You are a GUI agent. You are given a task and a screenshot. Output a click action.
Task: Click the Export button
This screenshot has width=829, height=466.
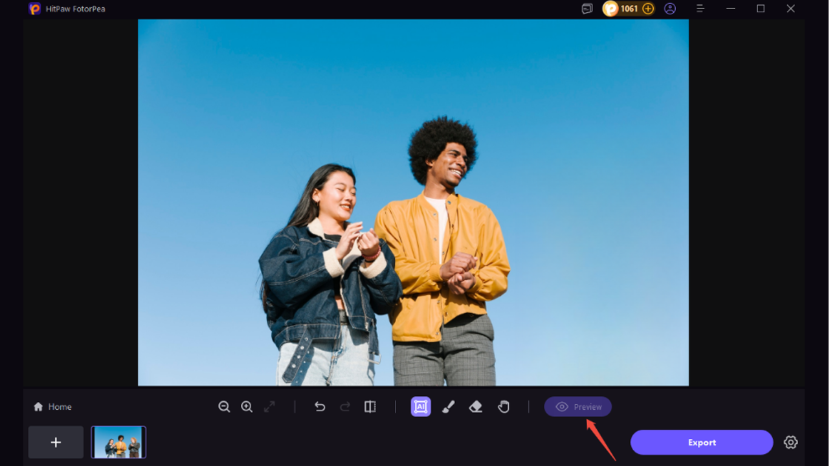[x=702, y=442]
